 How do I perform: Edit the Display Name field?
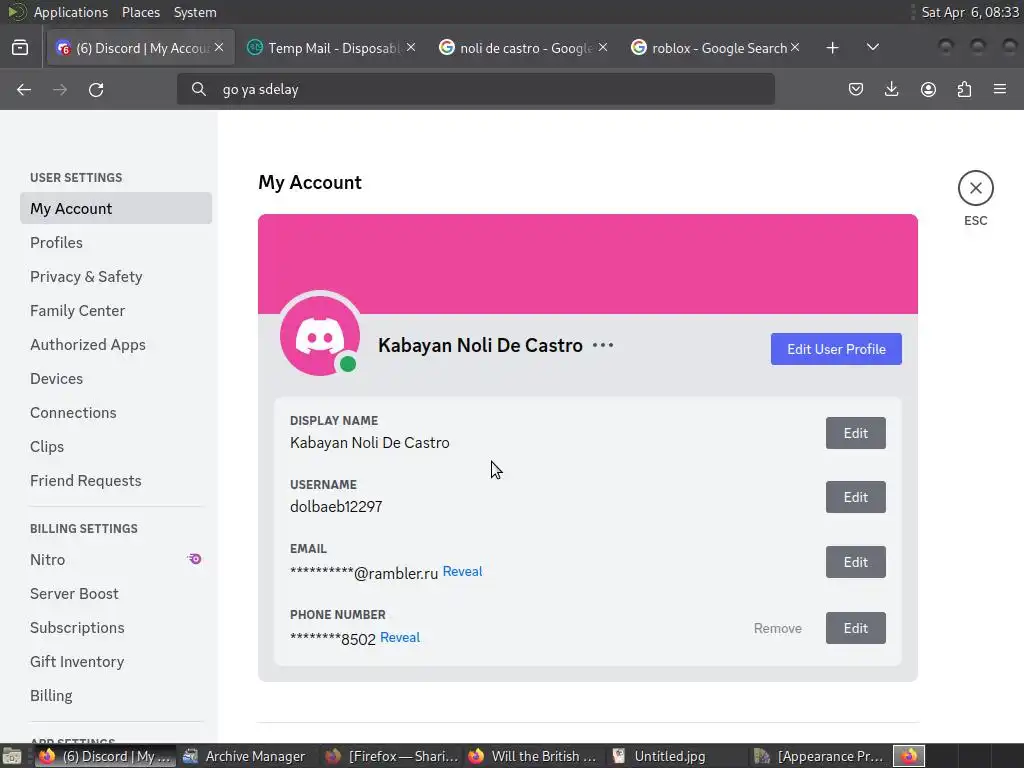(856, 433)
